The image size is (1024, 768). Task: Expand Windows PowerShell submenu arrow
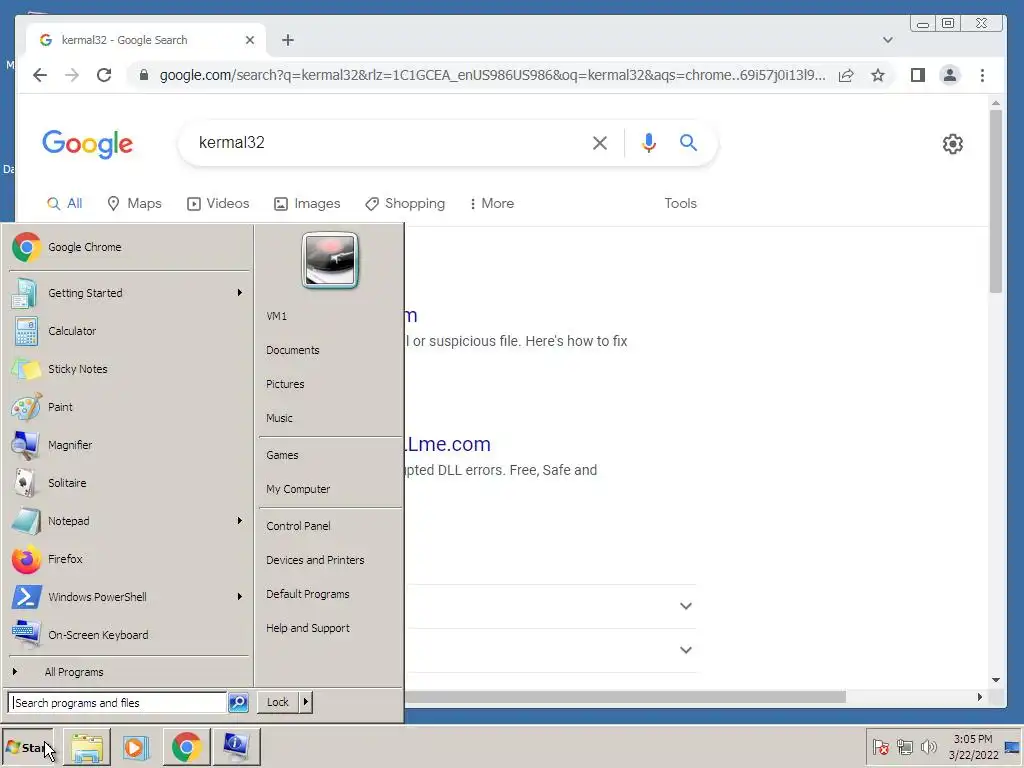coord(240,596)
